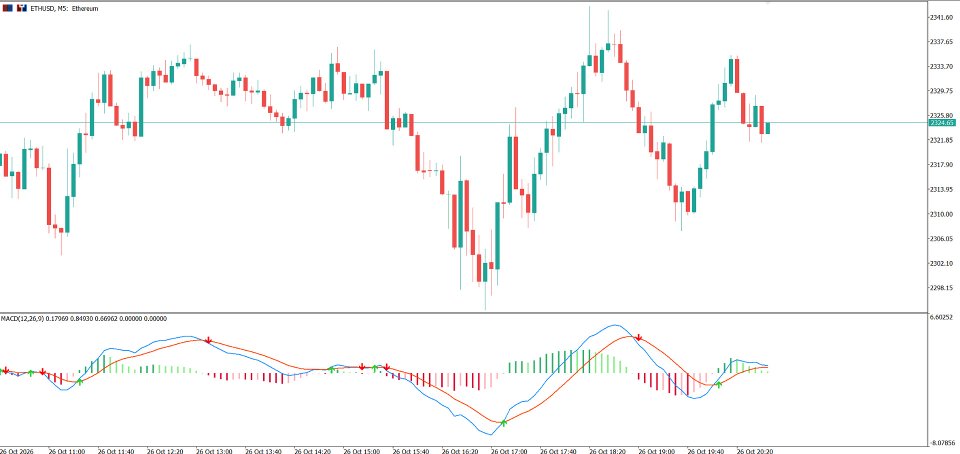Screen dimensions: 960x454
Task: Select the green MACD buy arrow near 11:00
Action: (80, 382)
